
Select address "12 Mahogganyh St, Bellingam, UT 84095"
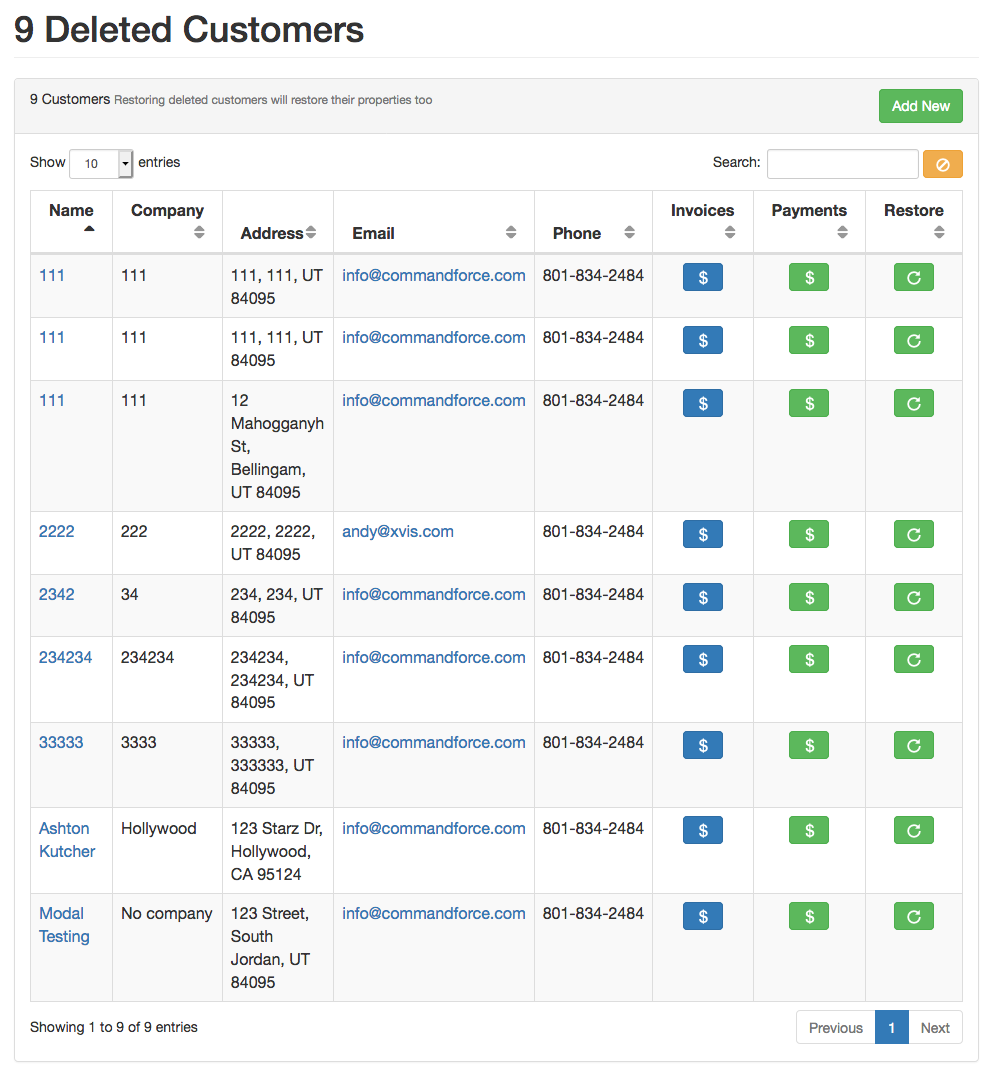pyautogui.click(x=277, y=446)
